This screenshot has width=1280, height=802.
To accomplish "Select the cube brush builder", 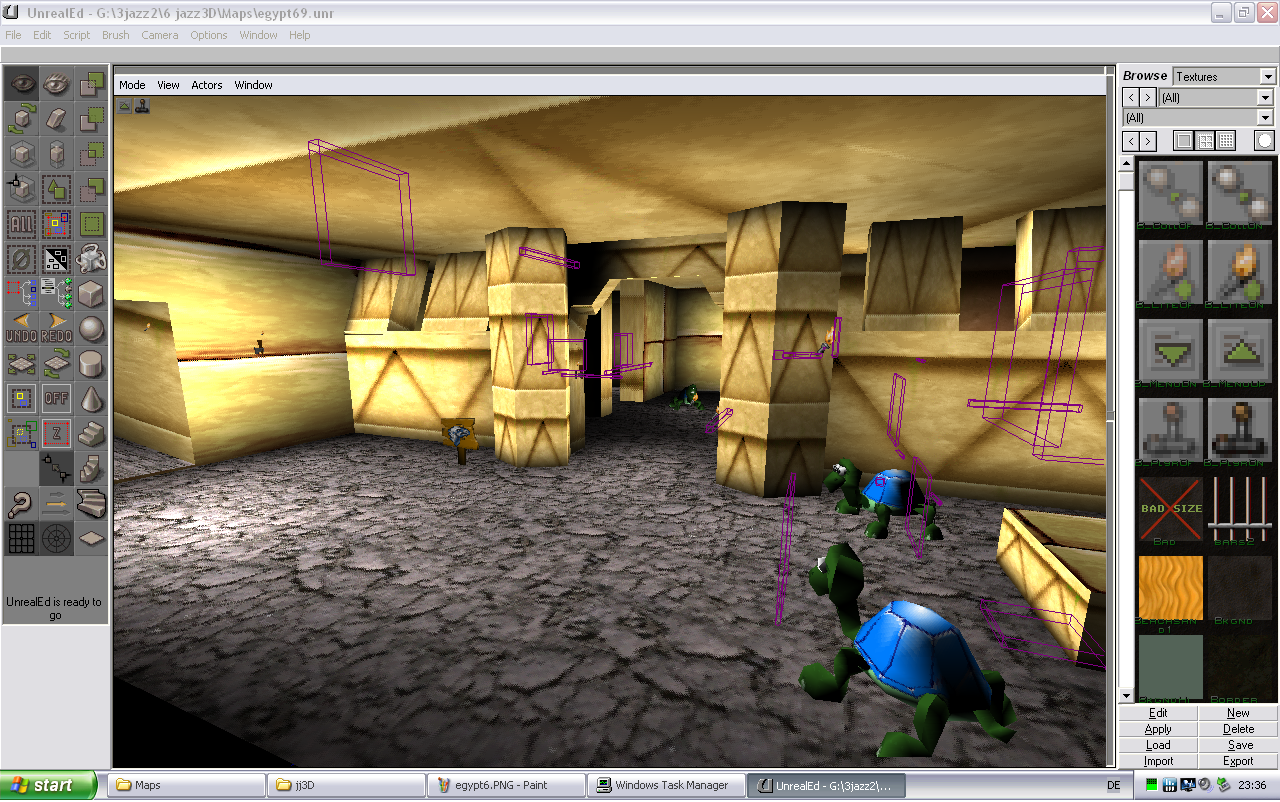I will tap(91, 294).
